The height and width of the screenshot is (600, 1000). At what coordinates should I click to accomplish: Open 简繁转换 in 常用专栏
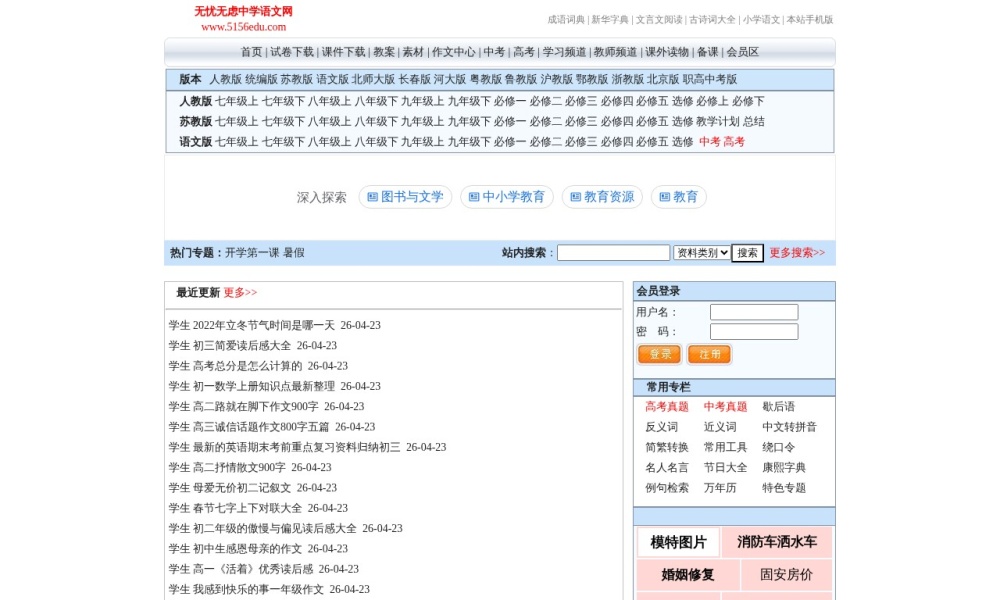pyautogui.click(x=666, y=448)
